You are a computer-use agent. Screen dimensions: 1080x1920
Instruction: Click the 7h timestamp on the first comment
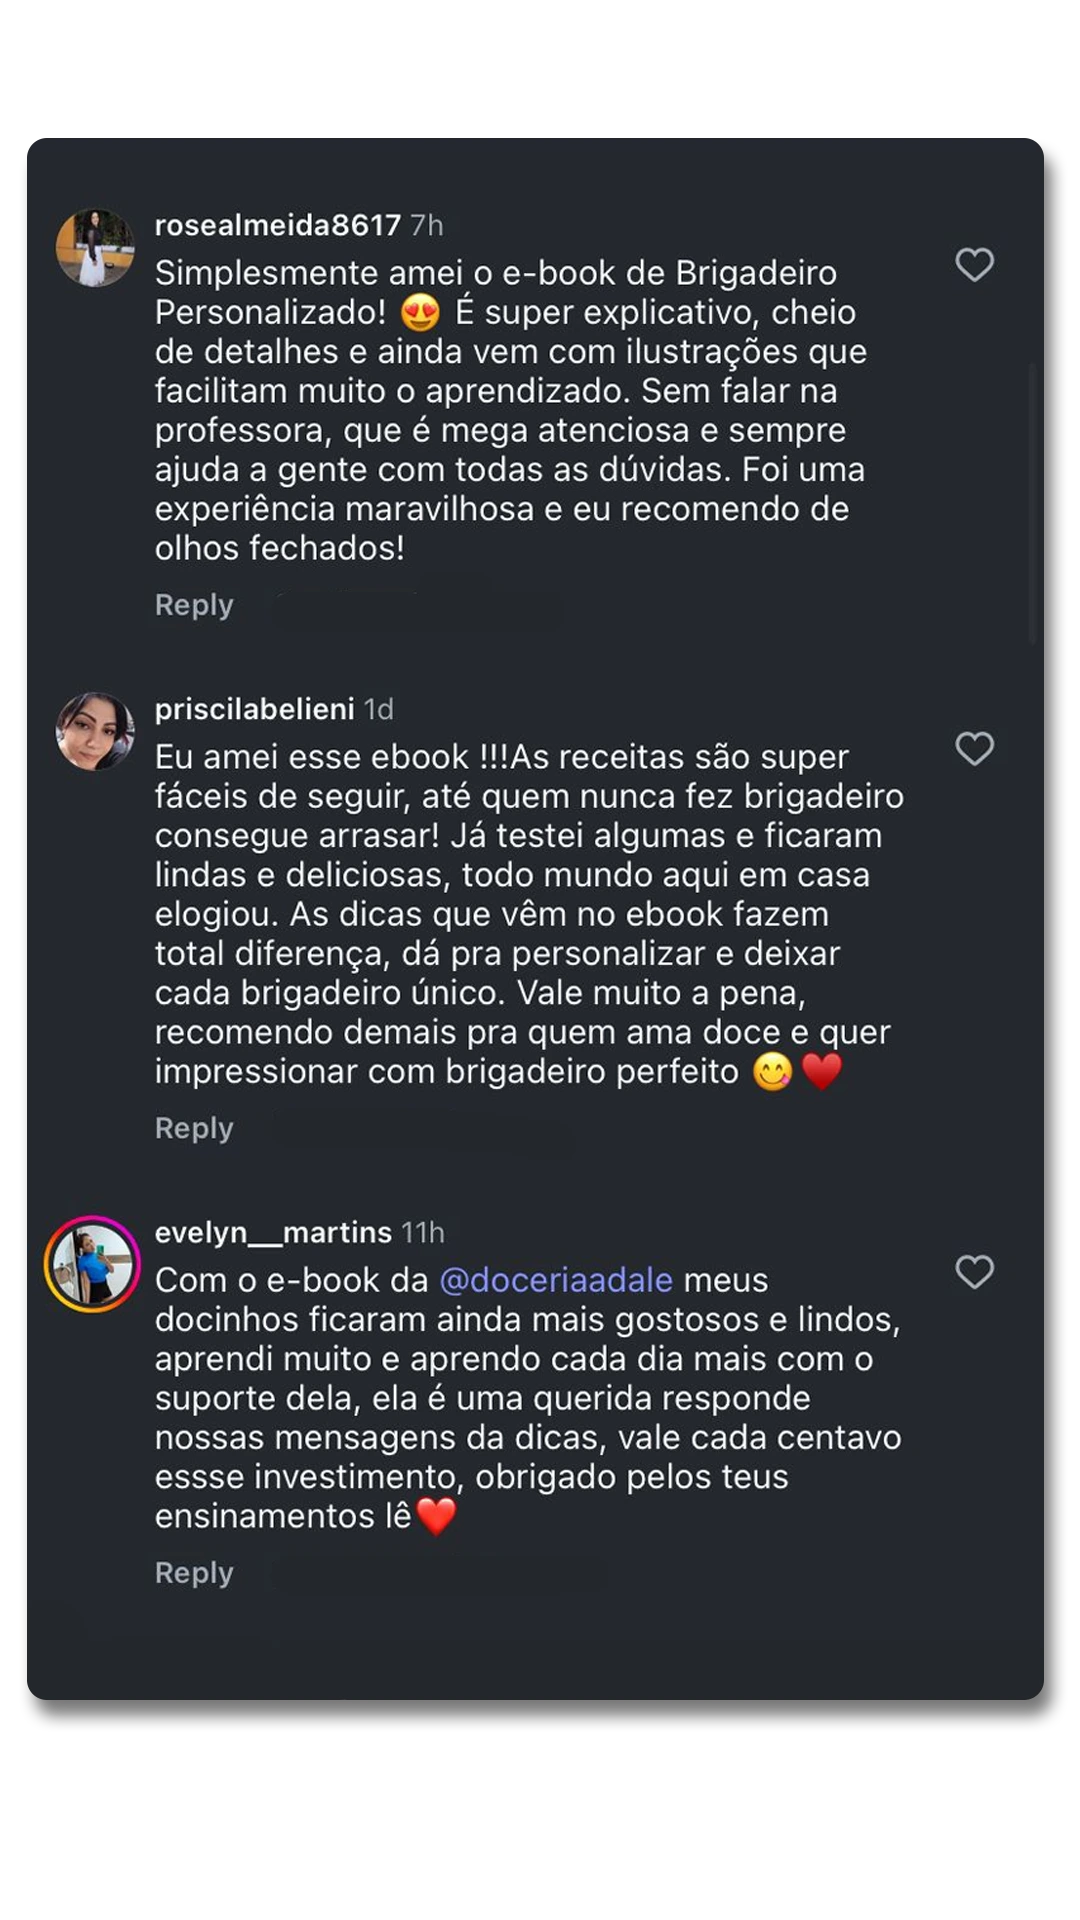427,225
